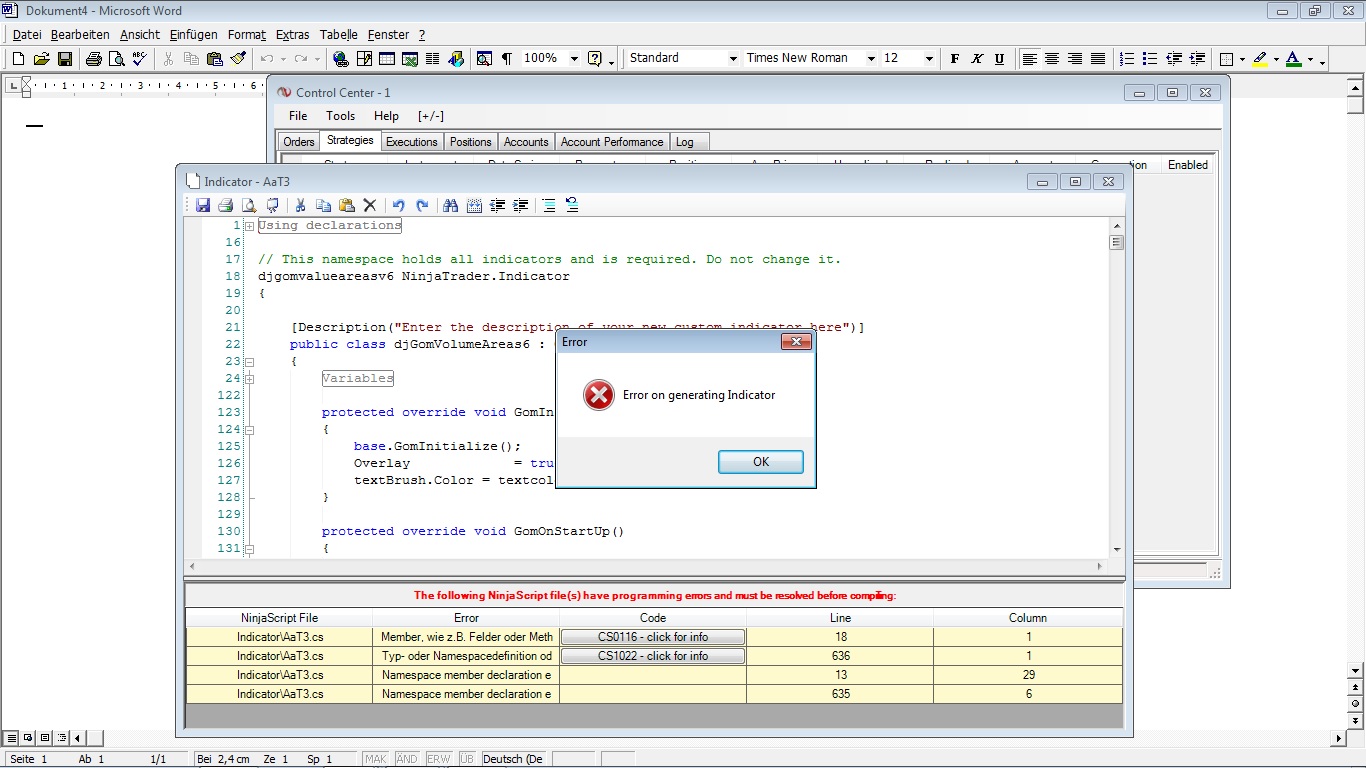
Task: Insert table from Word toolbar
Action: click(x=387, y=59)
